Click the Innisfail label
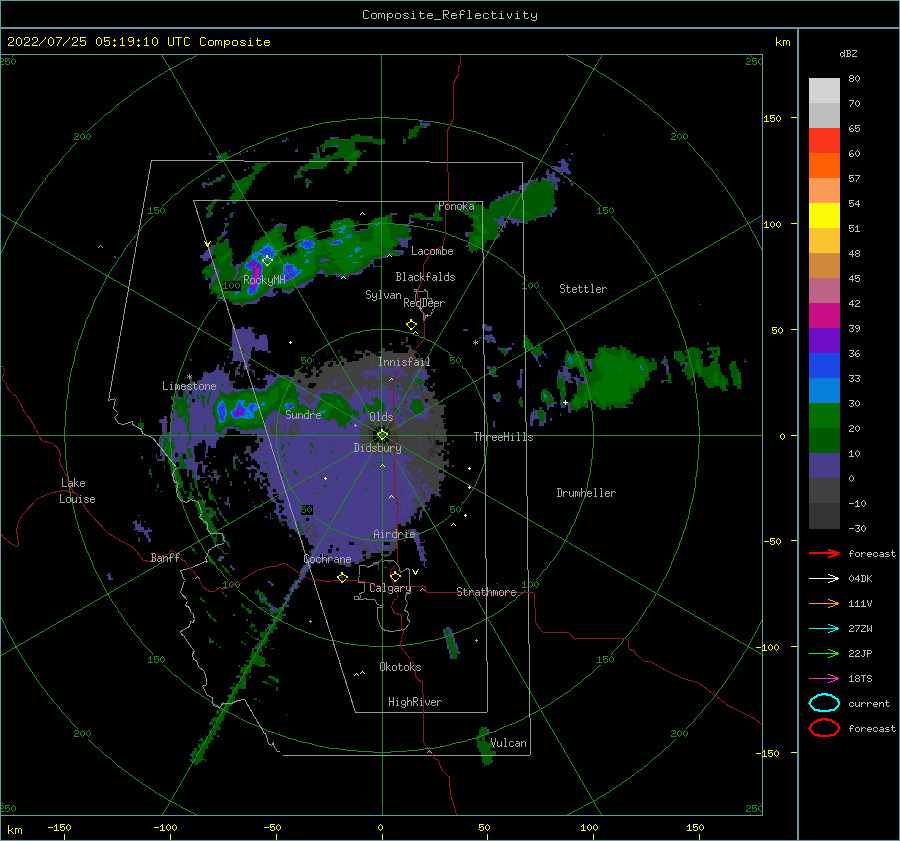 tap(404, 362)
